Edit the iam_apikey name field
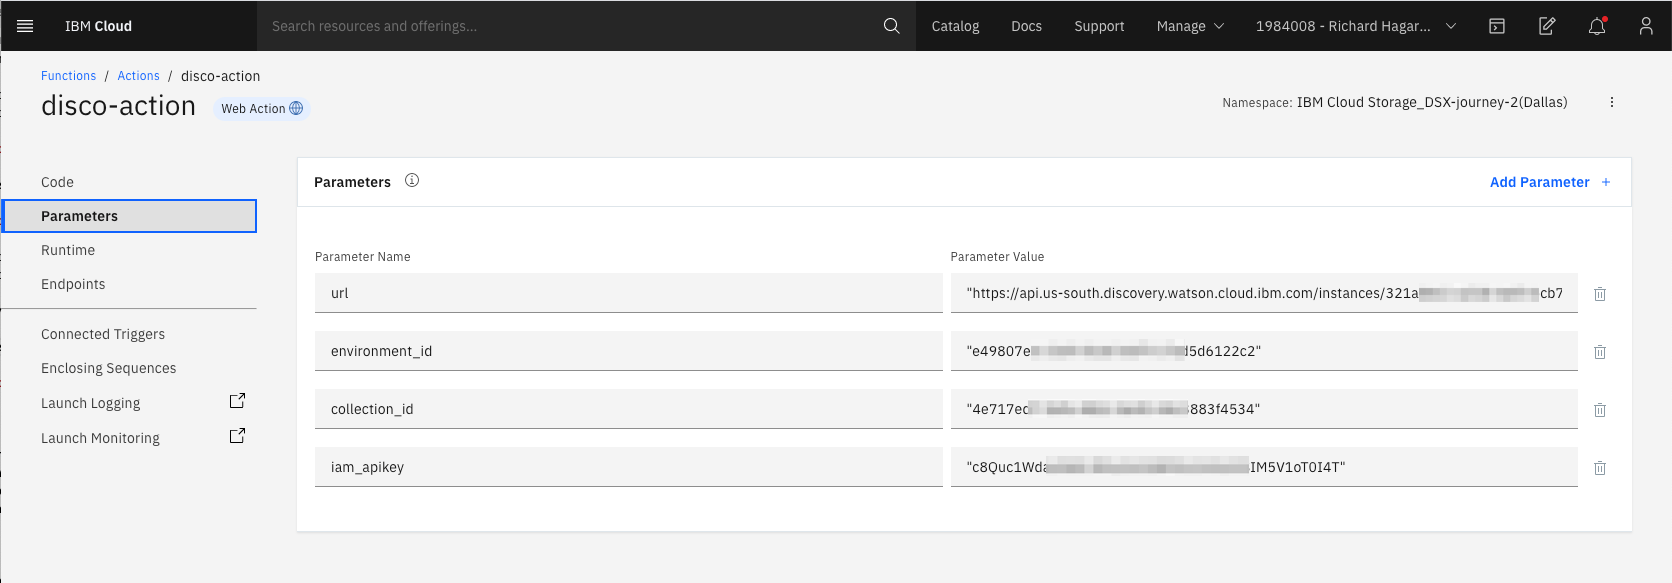 [x=628, y=467]
